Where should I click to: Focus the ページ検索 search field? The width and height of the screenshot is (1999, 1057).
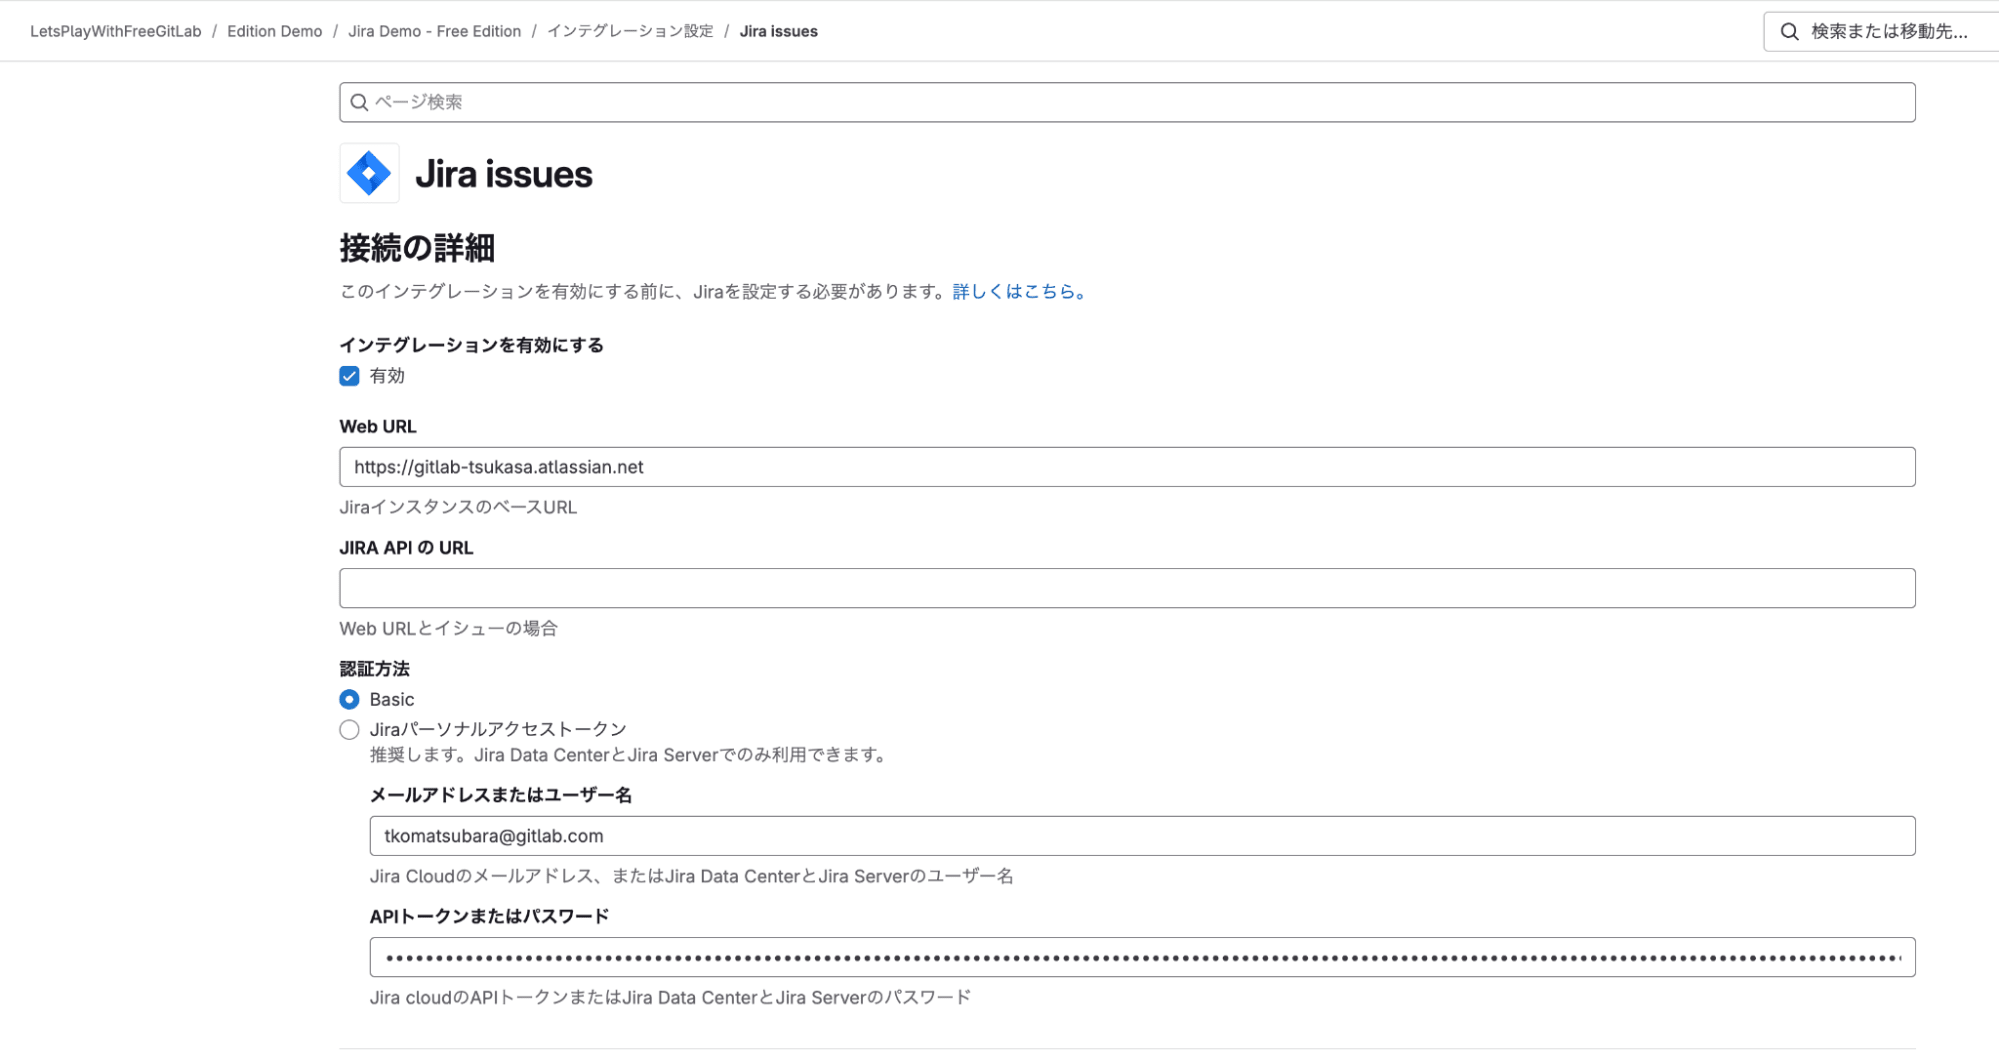[x=1127, y=102]
